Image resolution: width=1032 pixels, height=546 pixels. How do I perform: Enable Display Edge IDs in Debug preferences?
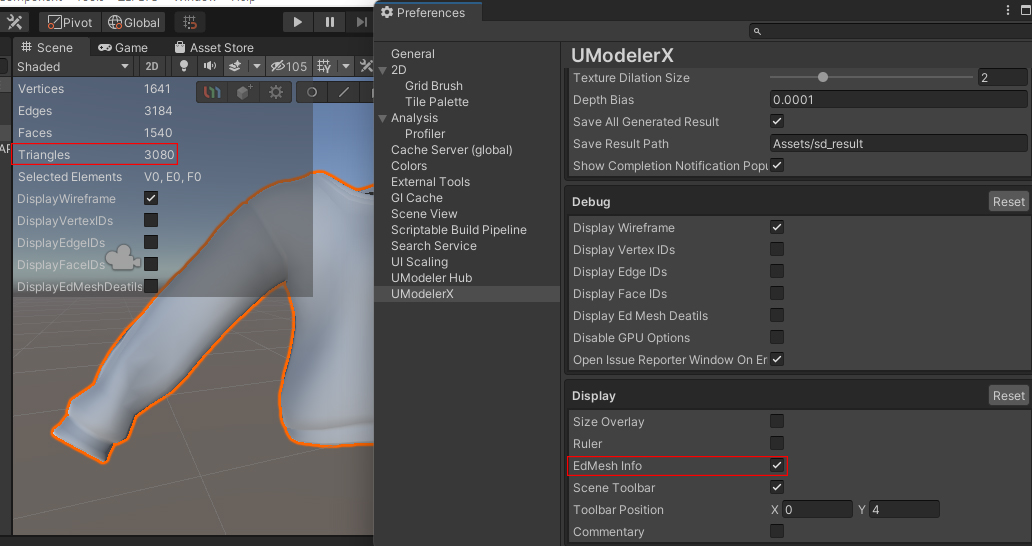[777, 271]
